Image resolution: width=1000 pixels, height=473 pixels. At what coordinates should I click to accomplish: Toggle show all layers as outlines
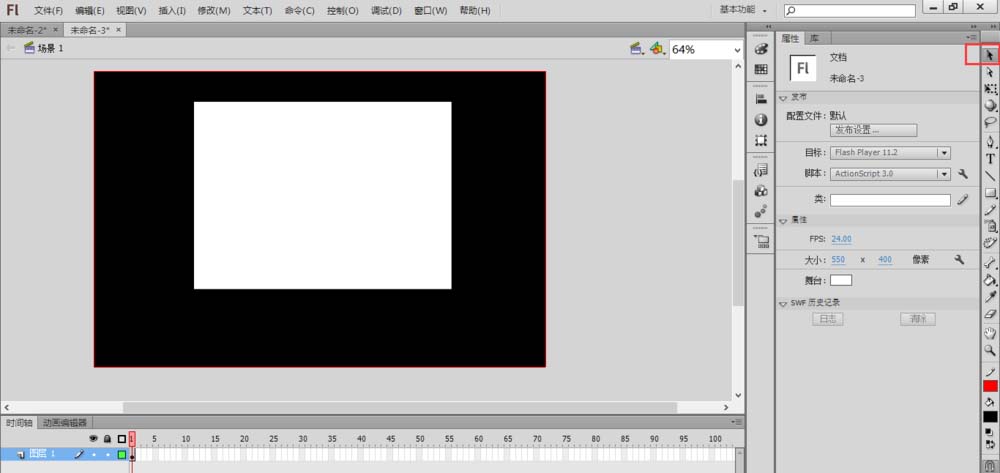122,439
